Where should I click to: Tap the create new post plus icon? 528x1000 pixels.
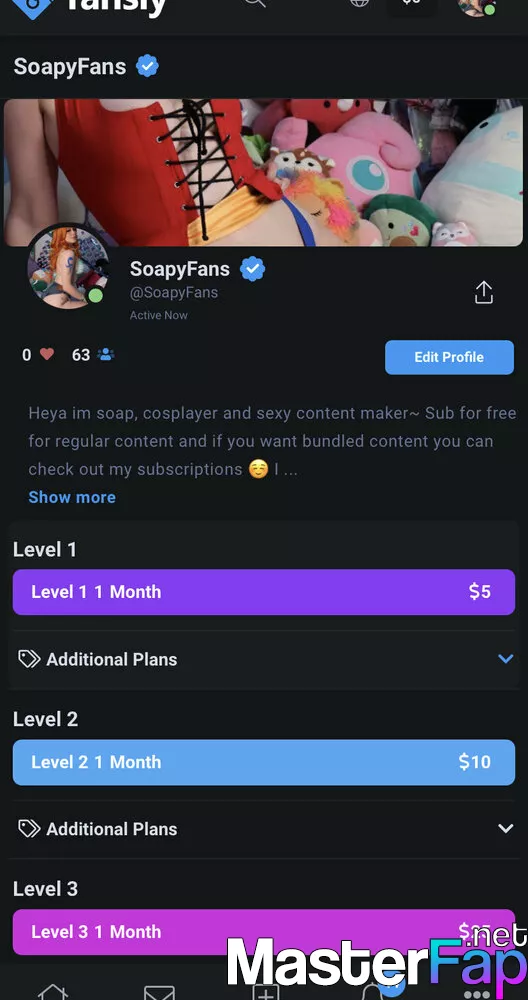click(265, 992)
